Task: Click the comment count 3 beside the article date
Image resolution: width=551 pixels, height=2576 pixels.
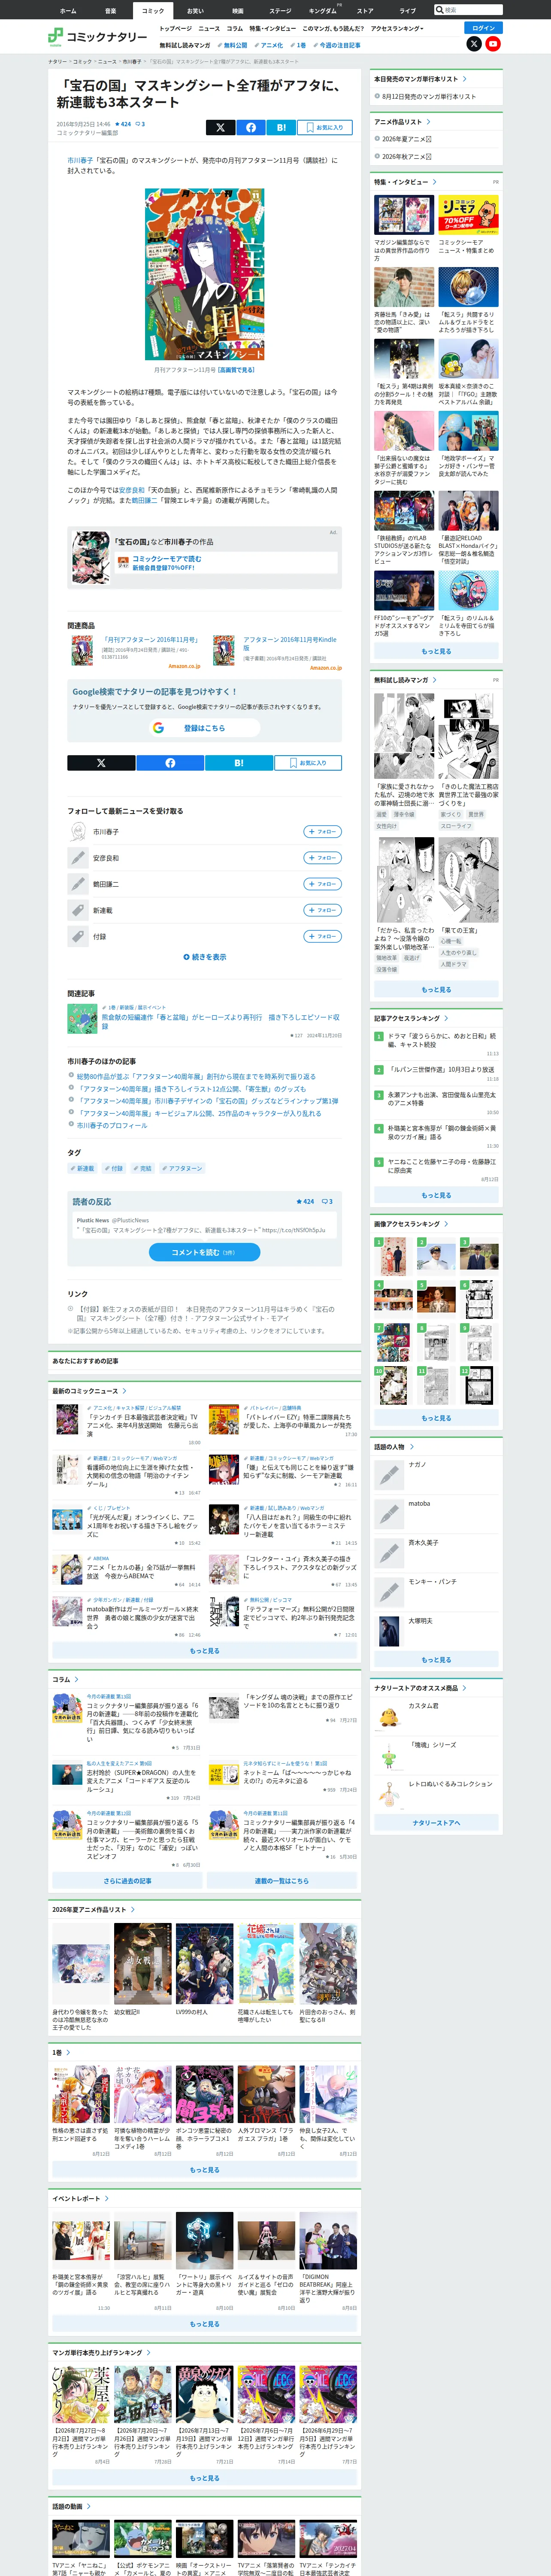Action: [140, 124]
